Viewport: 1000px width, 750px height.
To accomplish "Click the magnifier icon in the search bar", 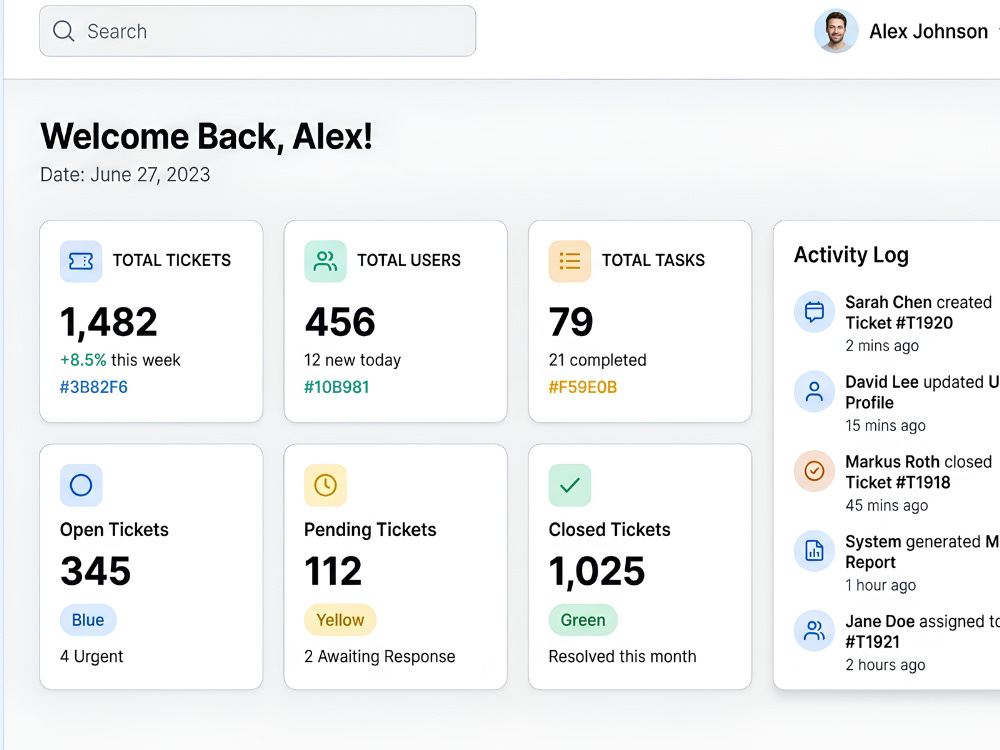I will coord(64,31).
